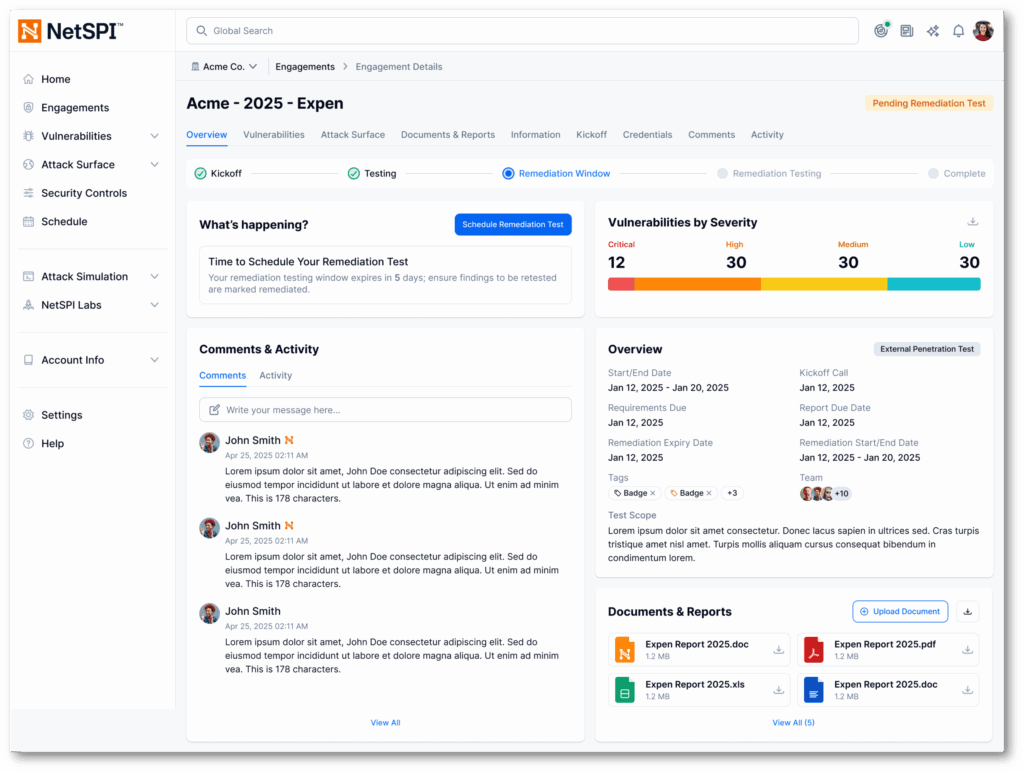Screen dimensions: 1024x772
Task: Click the Write your message here field
Action: pyautogui.click(x=385, y=410)
